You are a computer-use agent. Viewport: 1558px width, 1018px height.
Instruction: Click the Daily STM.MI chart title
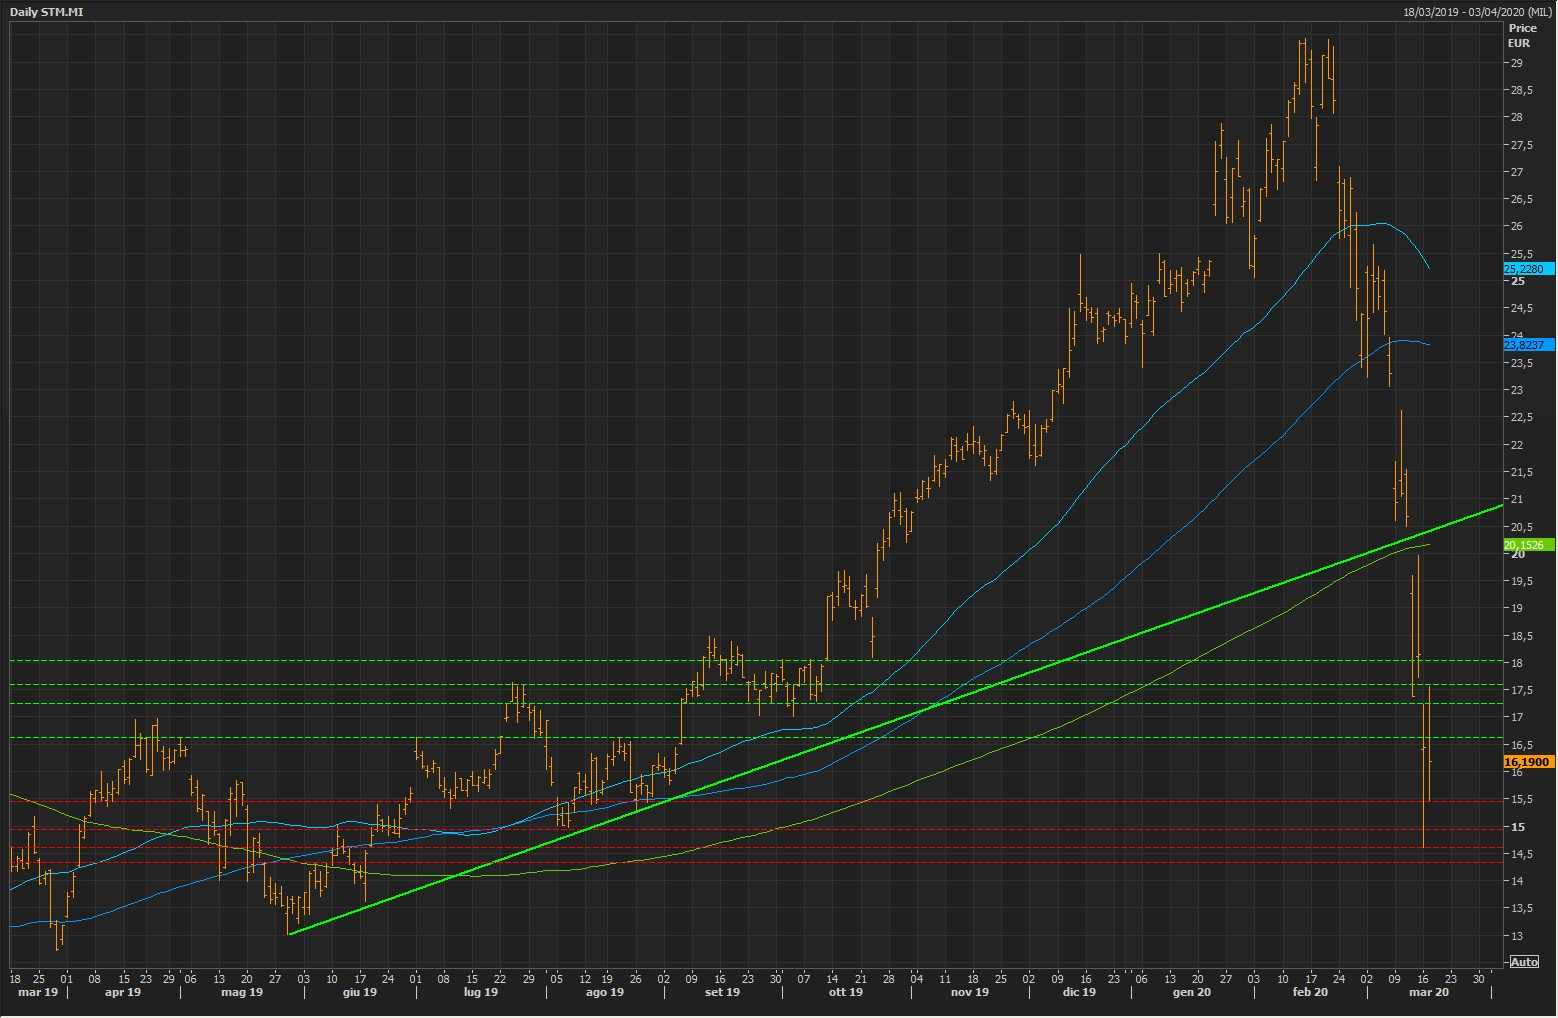click(47, 11)
